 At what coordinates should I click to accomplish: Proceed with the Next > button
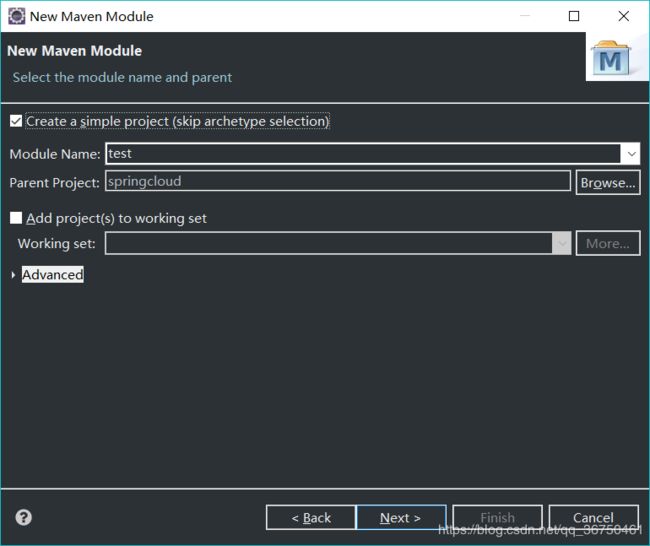[x=400, y=517]
